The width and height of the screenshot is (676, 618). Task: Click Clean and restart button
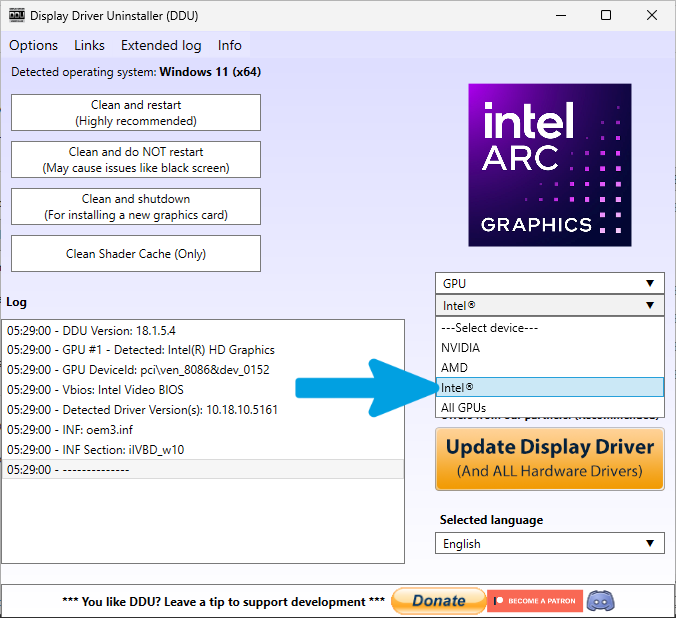coord(136,113)
